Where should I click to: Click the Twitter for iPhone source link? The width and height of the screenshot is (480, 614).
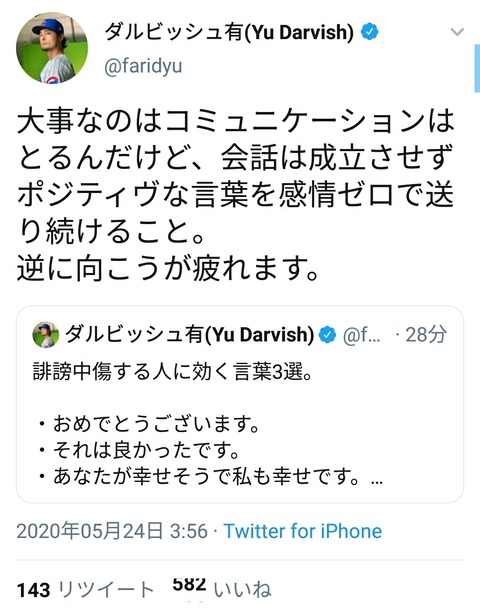(303, 531)
